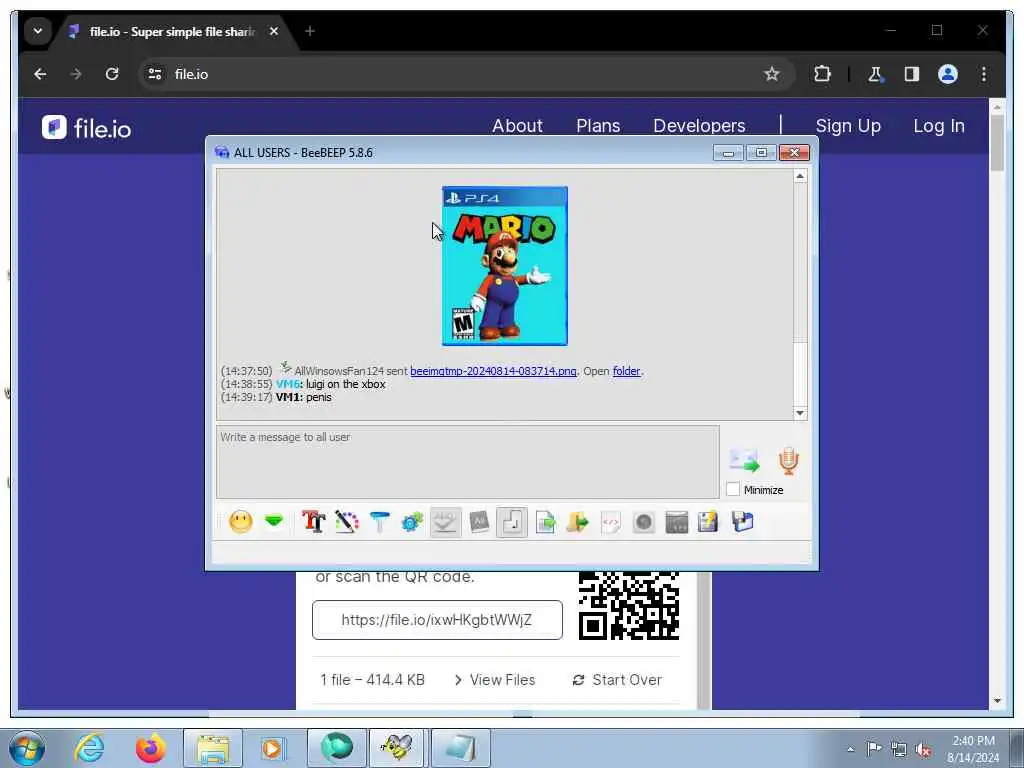Image resolution: width=1024 pixels, height=768 pixels.
Task: Open the Developers page on file.io
Action: 699,126
